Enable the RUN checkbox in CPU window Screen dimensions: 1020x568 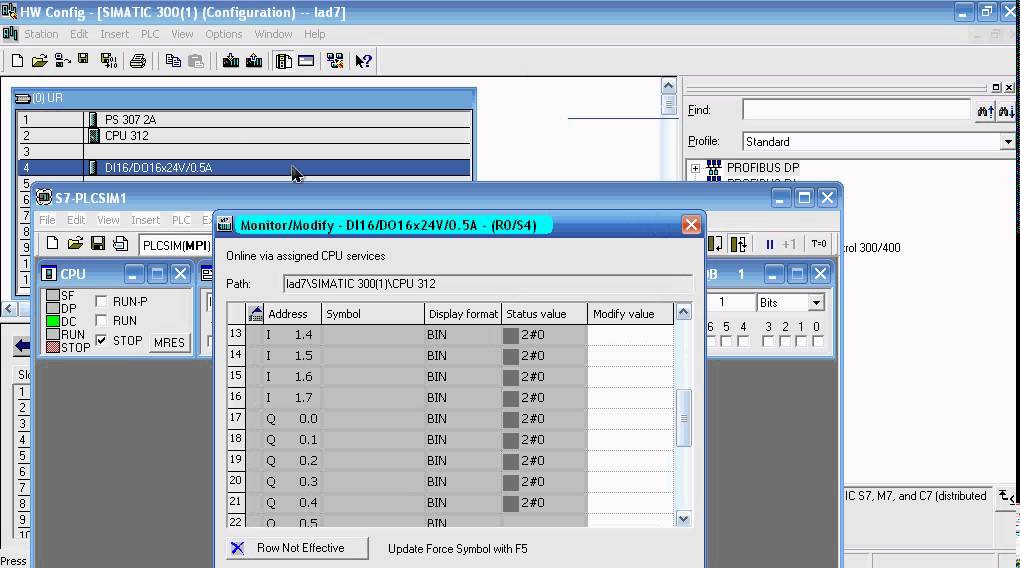(101, 320)
